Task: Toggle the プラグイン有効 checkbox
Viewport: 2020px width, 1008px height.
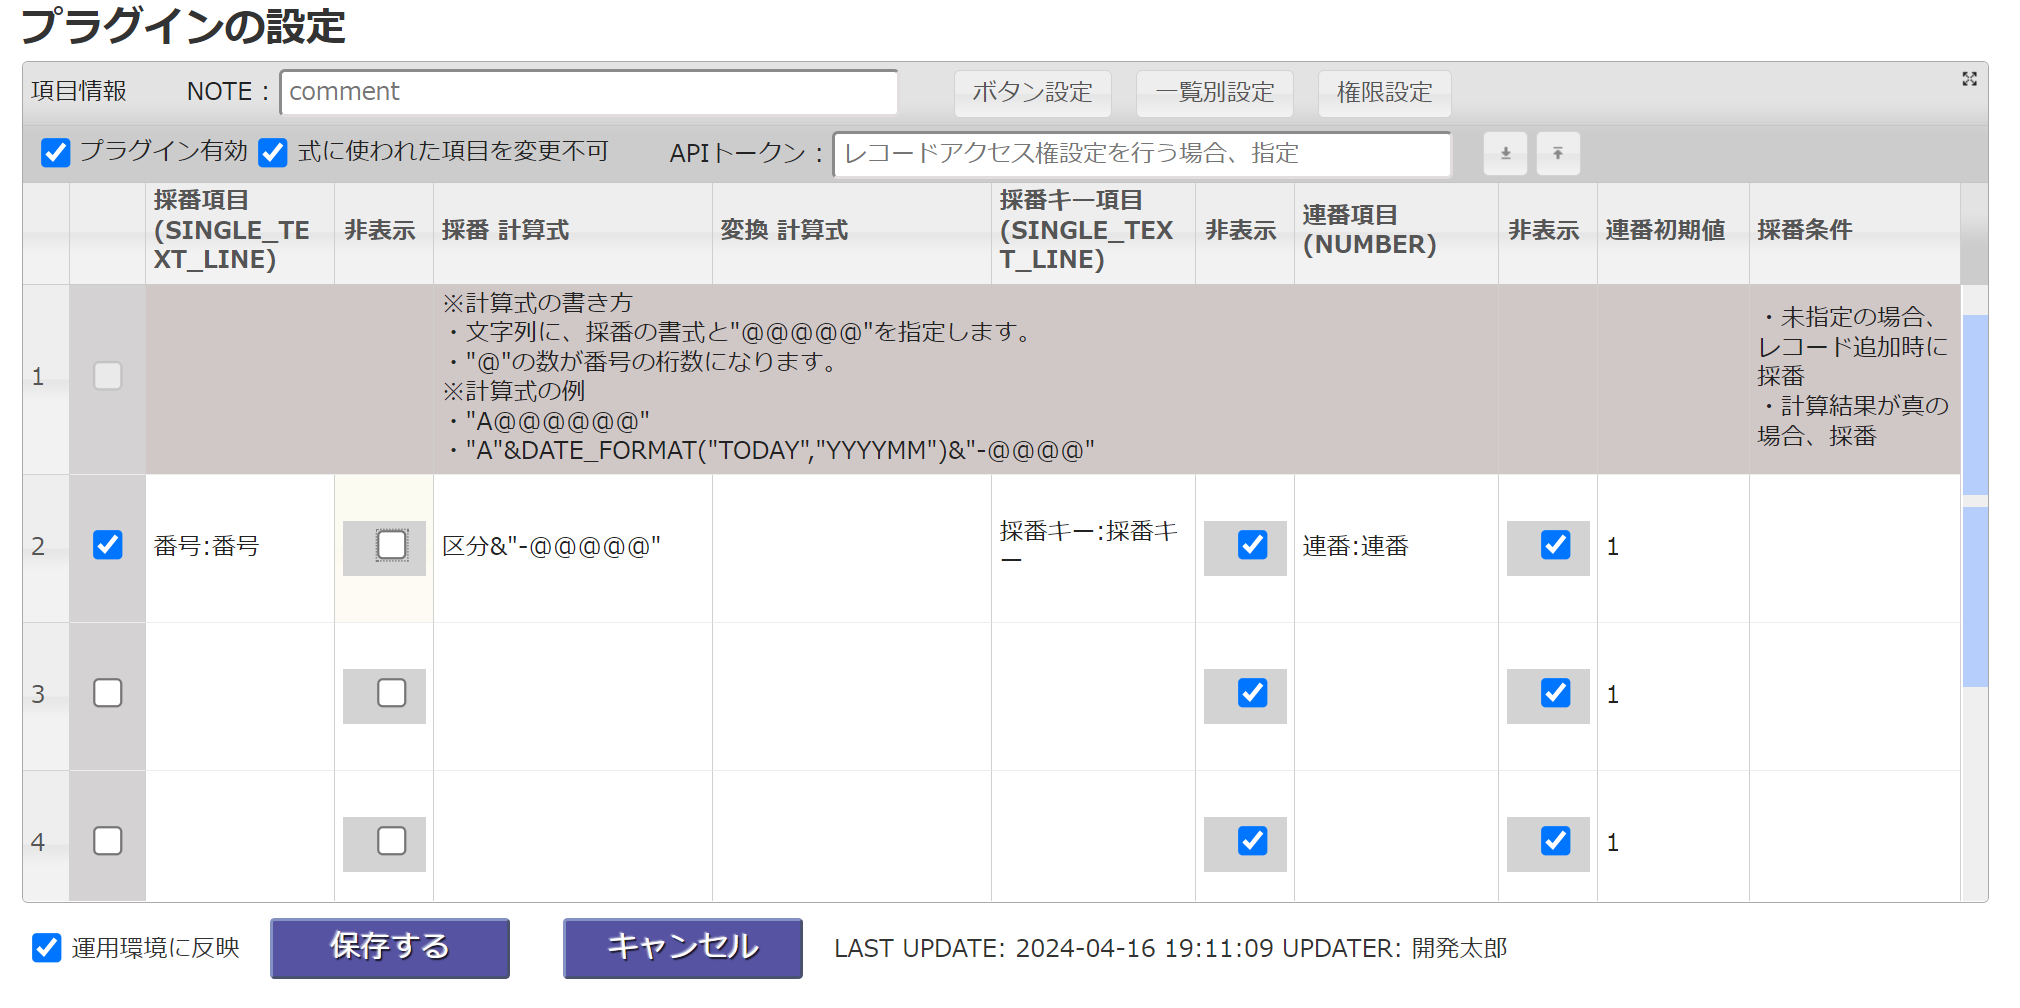Action: (x=56, y=153)
